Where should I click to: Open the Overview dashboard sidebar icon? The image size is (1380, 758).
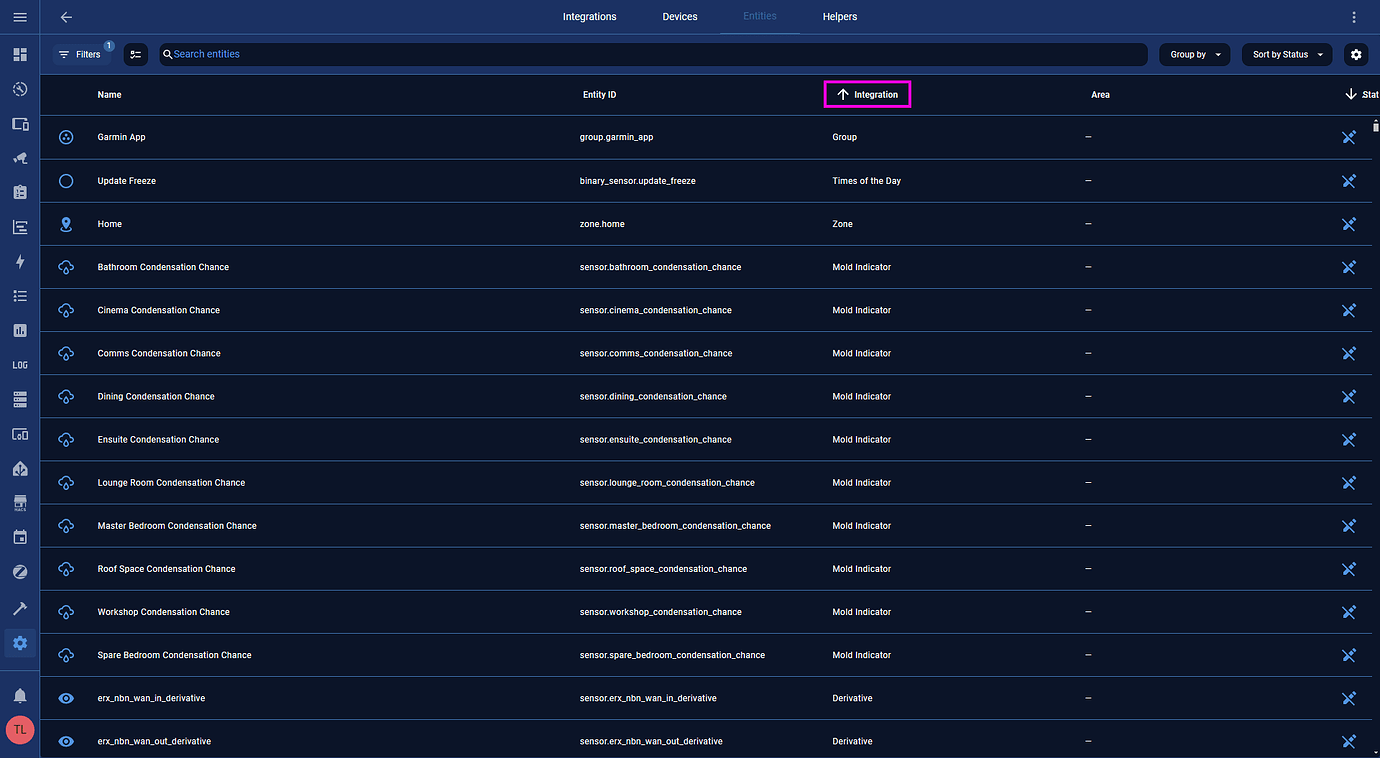[20, 54]
